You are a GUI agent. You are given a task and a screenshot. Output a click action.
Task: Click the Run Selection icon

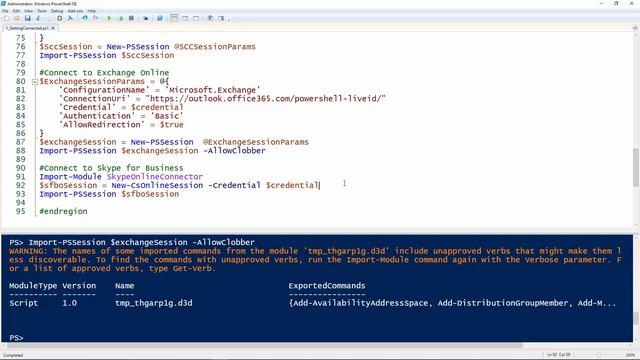coord(120,18)
